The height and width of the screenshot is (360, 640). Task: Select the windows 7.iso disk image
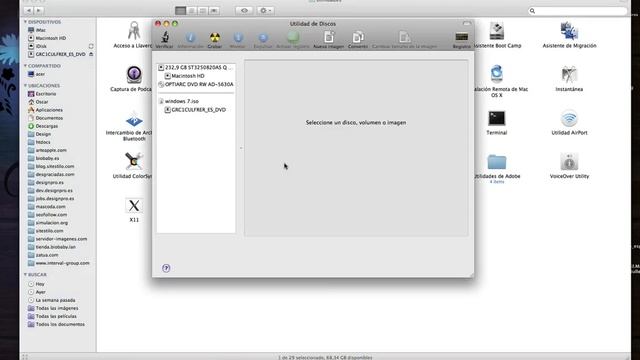pos(179,101)
